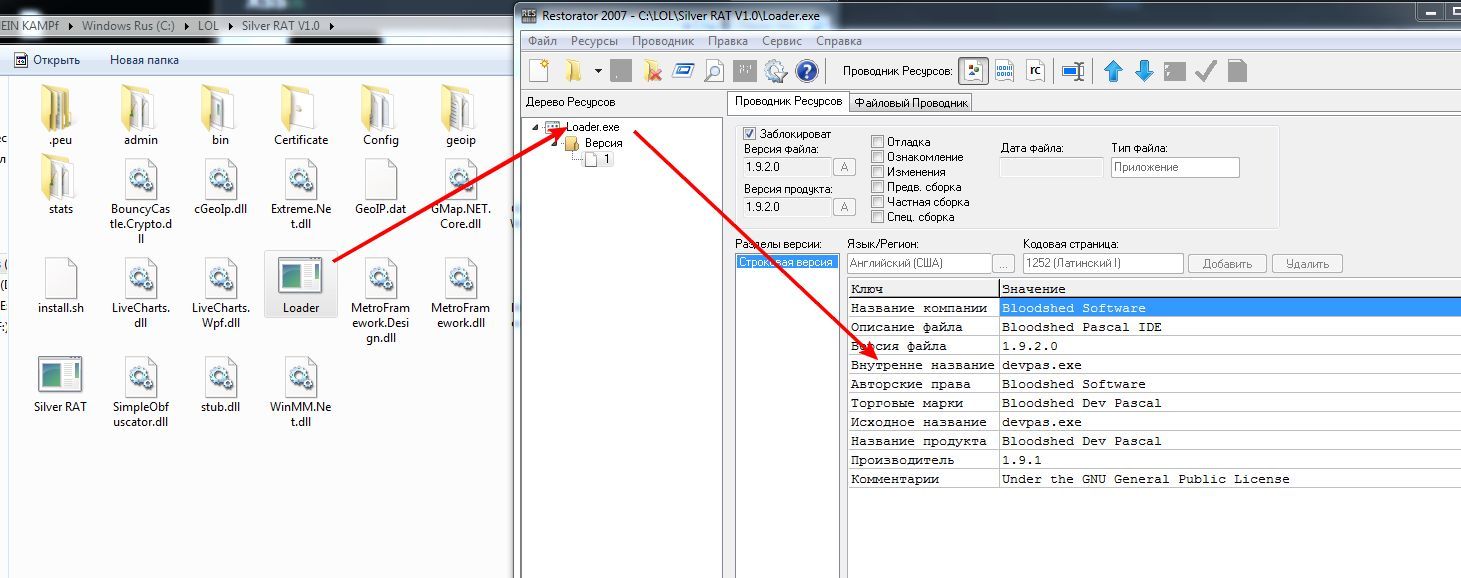This screenshot has height=578, width=1461.
Task: Click the grey page icon after the checkmark
Action: [x=1237, y=71]
